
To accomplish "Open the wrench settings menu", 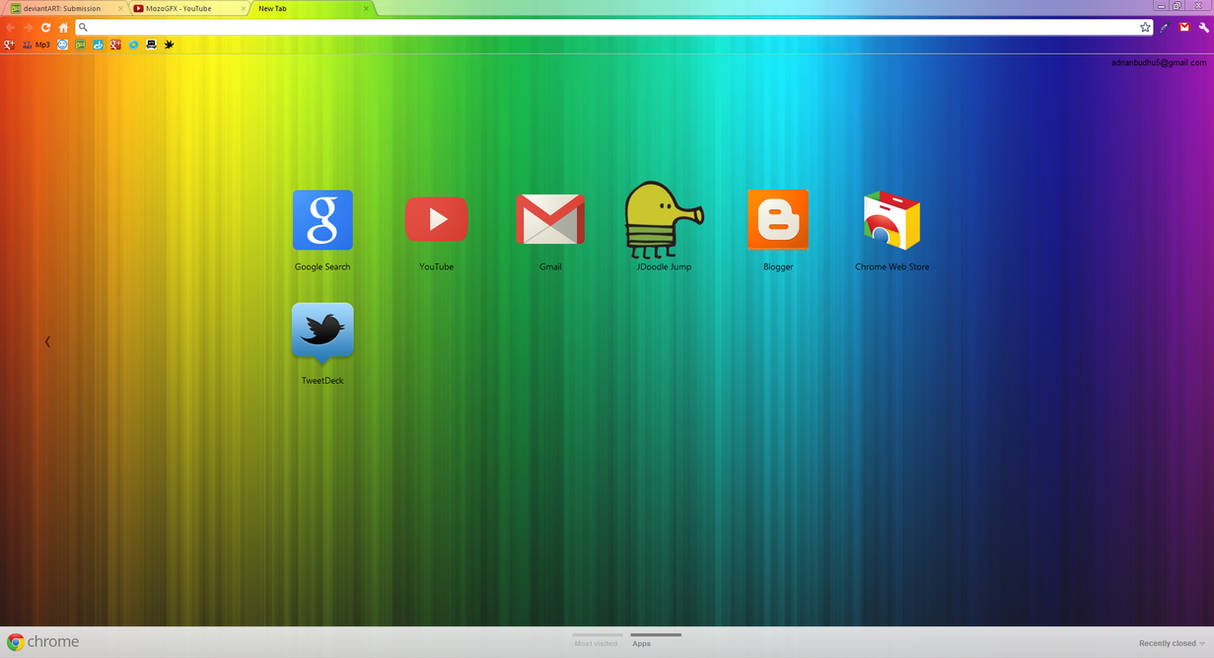I will 1204,27.
